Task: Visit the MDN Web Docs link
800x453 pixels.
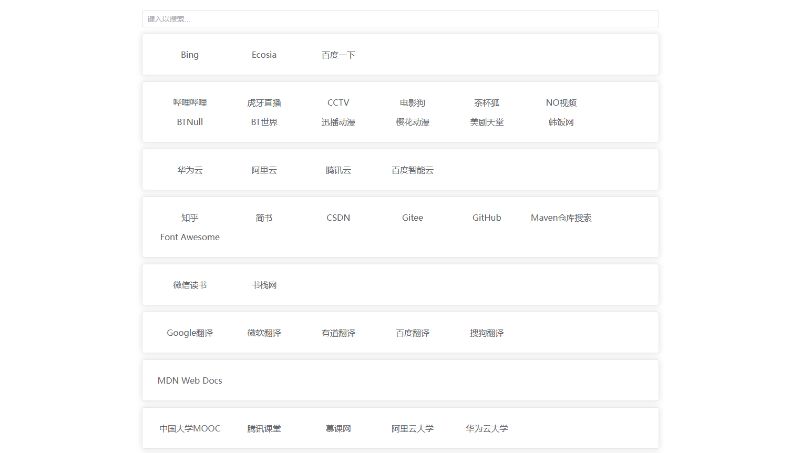Action: (x=190, y=381)
